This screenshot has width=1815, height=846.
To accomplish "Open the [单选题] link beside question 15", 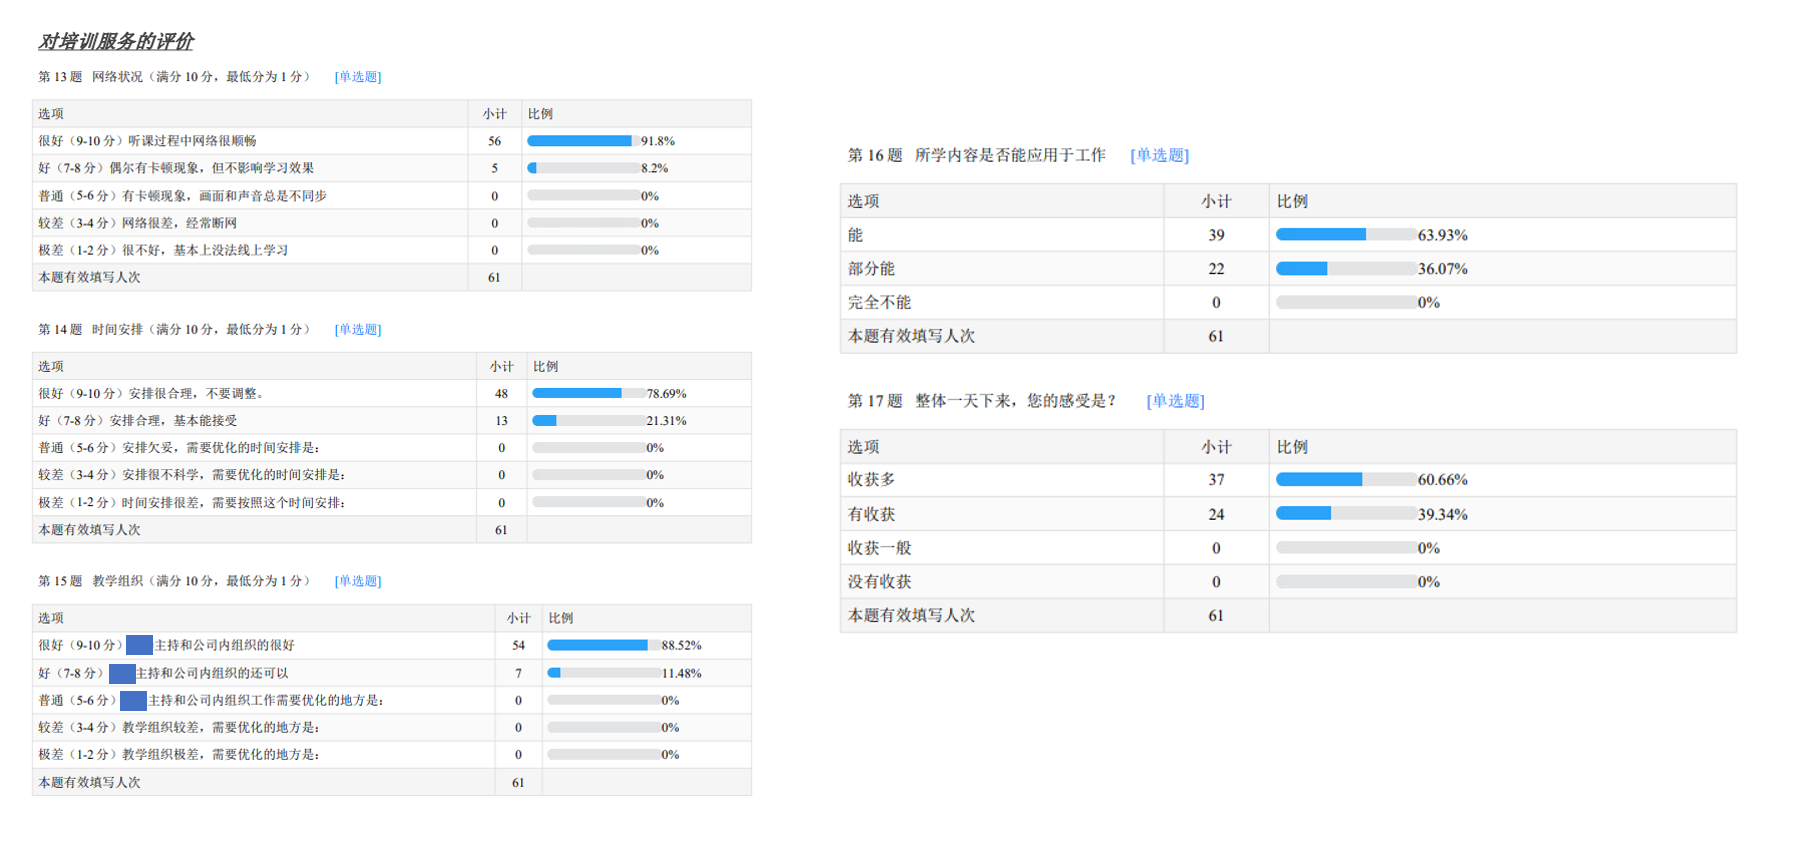I will click(x=358, y=581).
